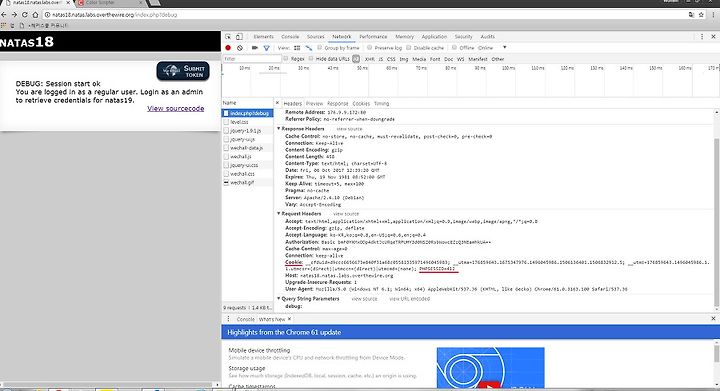Switch to the Sources tab
This screenshot has height=391, width=720.
coord(315,37)
